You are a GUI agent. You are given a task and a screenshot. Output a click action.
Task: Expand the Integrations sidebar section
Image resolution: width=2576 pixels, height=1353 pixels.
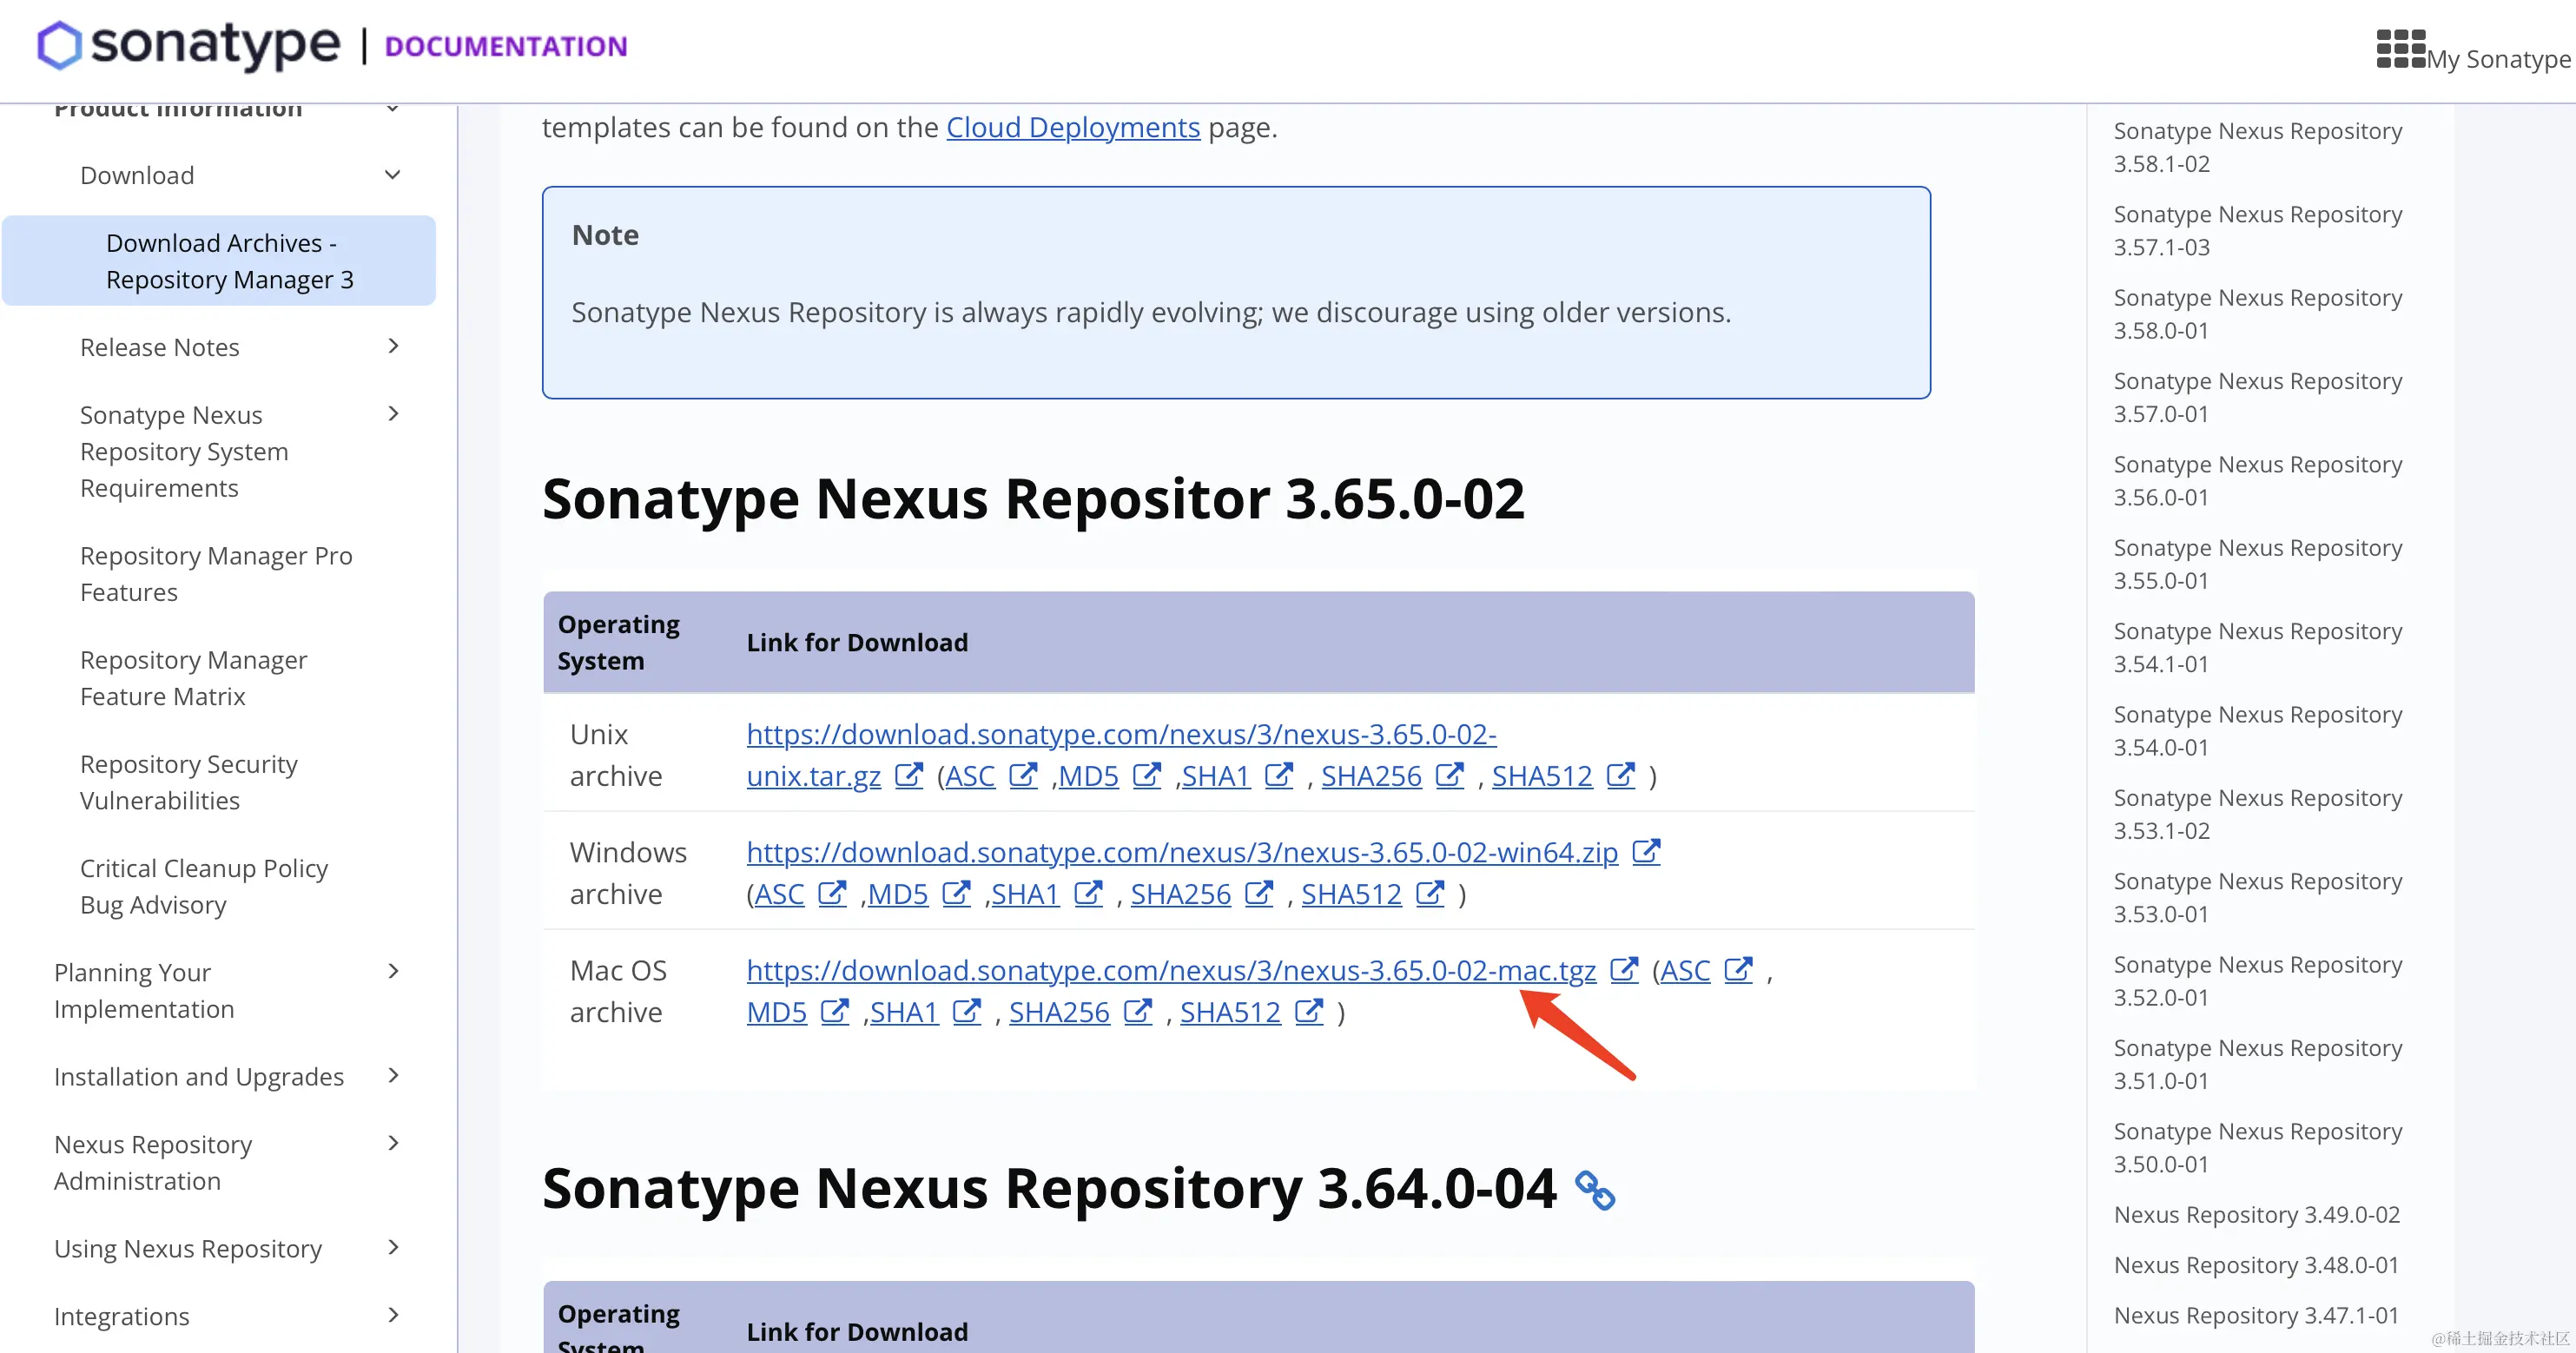(x=393, y=1316)
